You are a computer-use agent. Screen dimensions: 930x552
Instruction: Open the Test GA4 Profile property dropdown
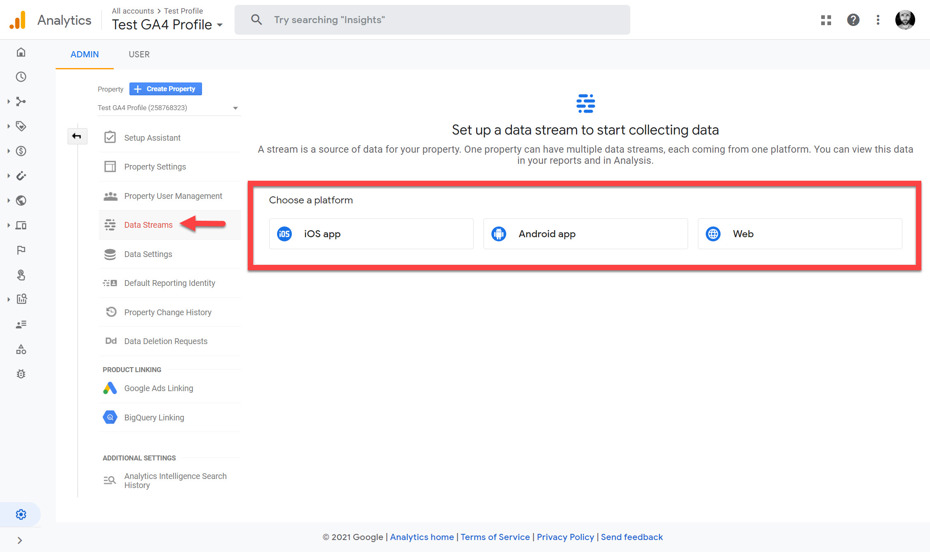pyautogui.click(x=167, y=108)
